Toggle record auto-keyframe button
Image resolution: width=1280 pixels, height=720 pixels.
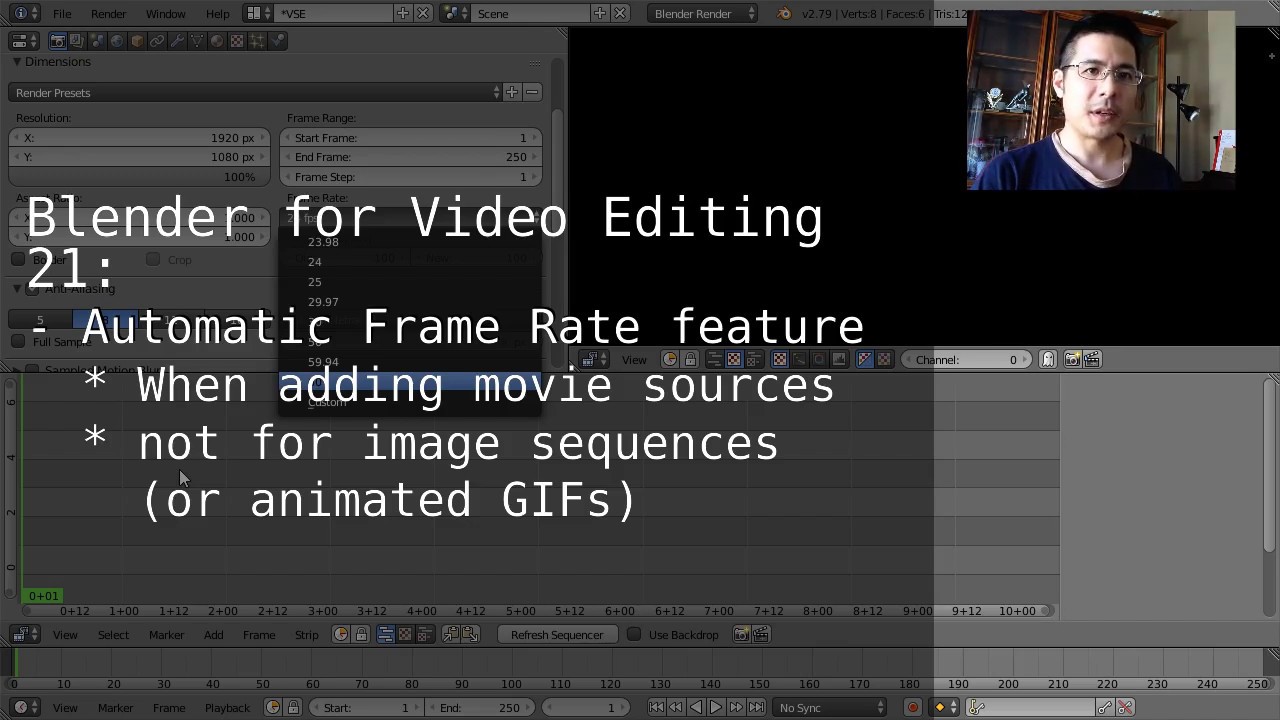point(912,708)
